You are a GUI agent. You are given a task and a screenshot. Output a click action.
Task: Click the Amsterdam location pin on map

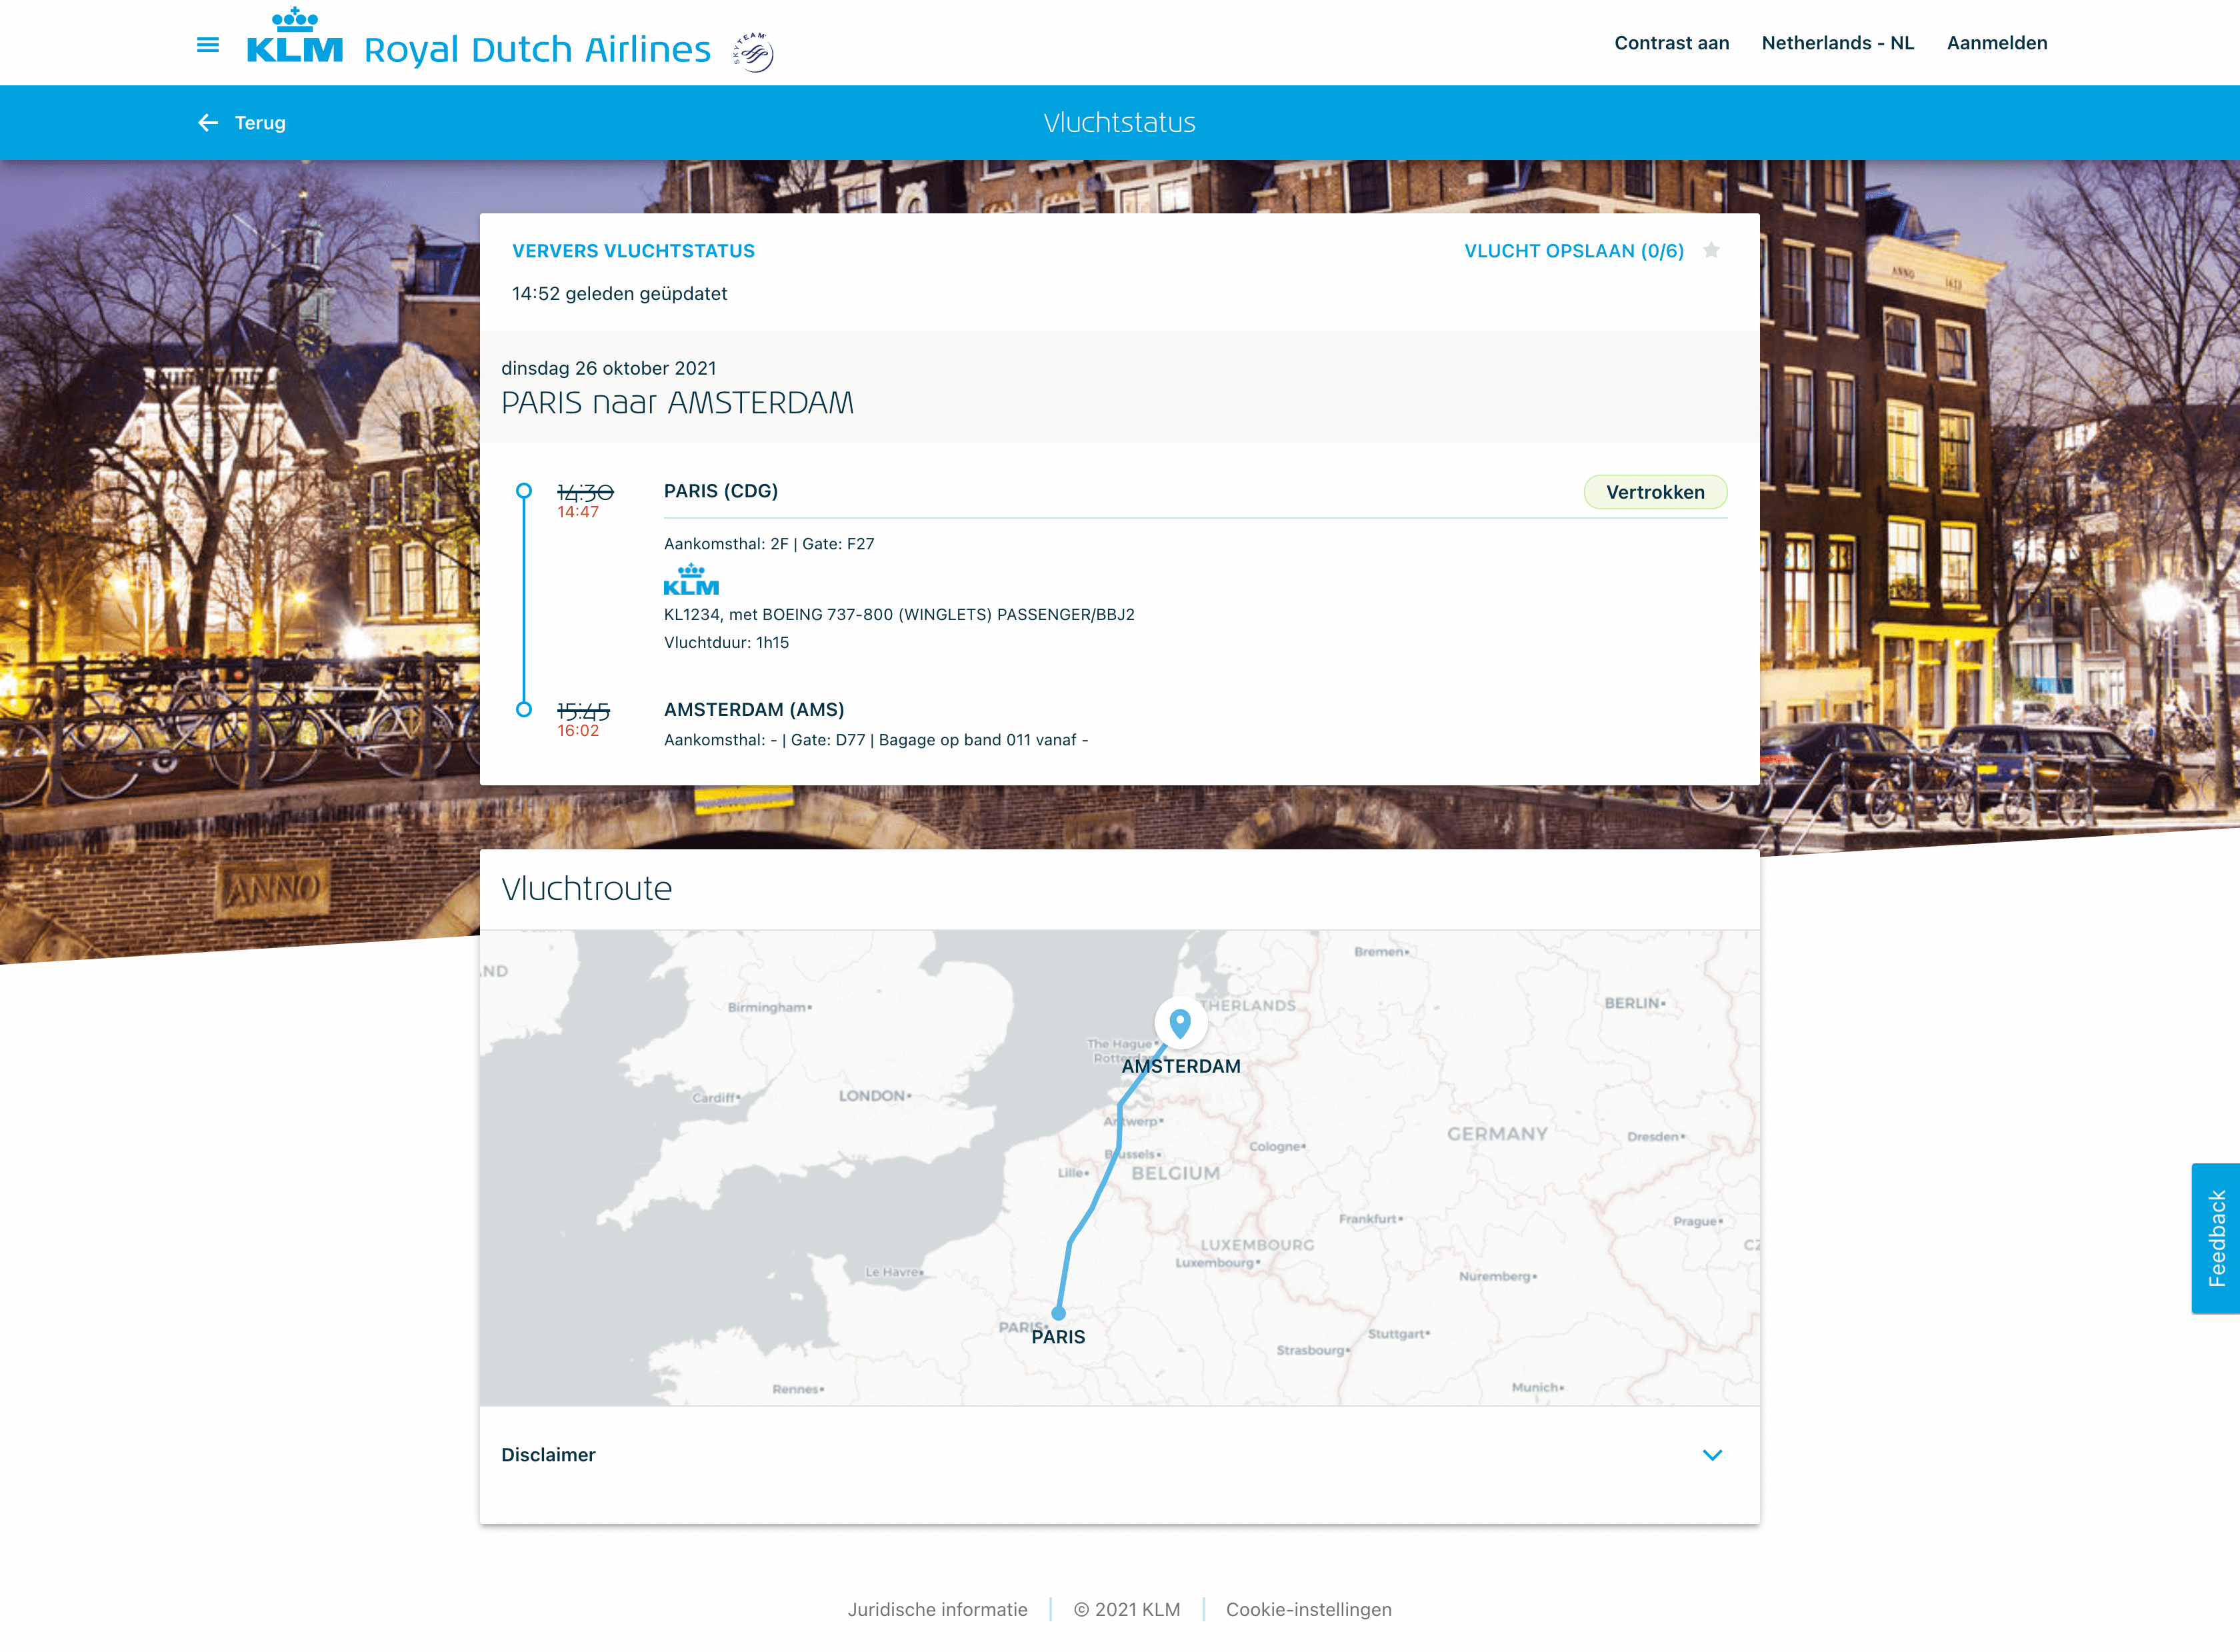pyautogui.click(x=1180, y=1022)
